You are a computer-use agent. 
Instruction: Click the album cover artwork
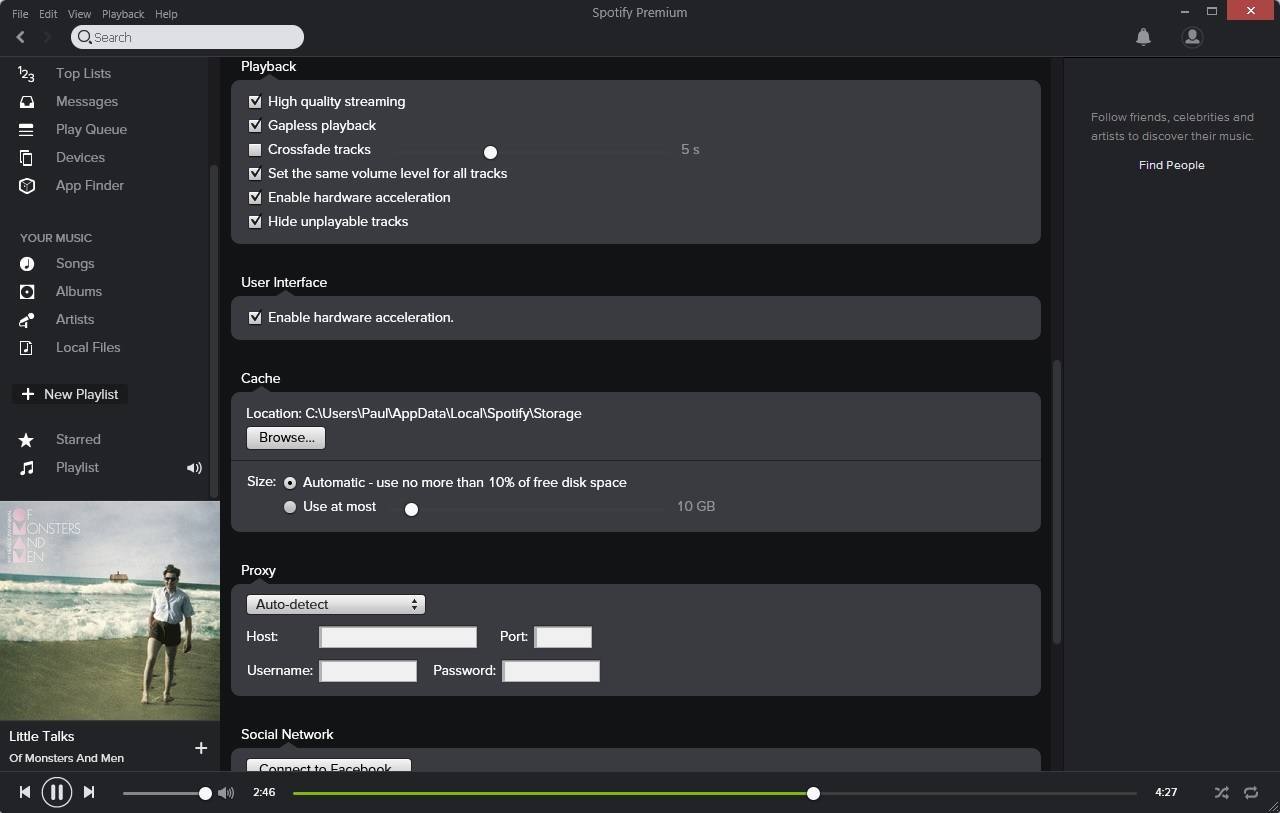(110, 610)
